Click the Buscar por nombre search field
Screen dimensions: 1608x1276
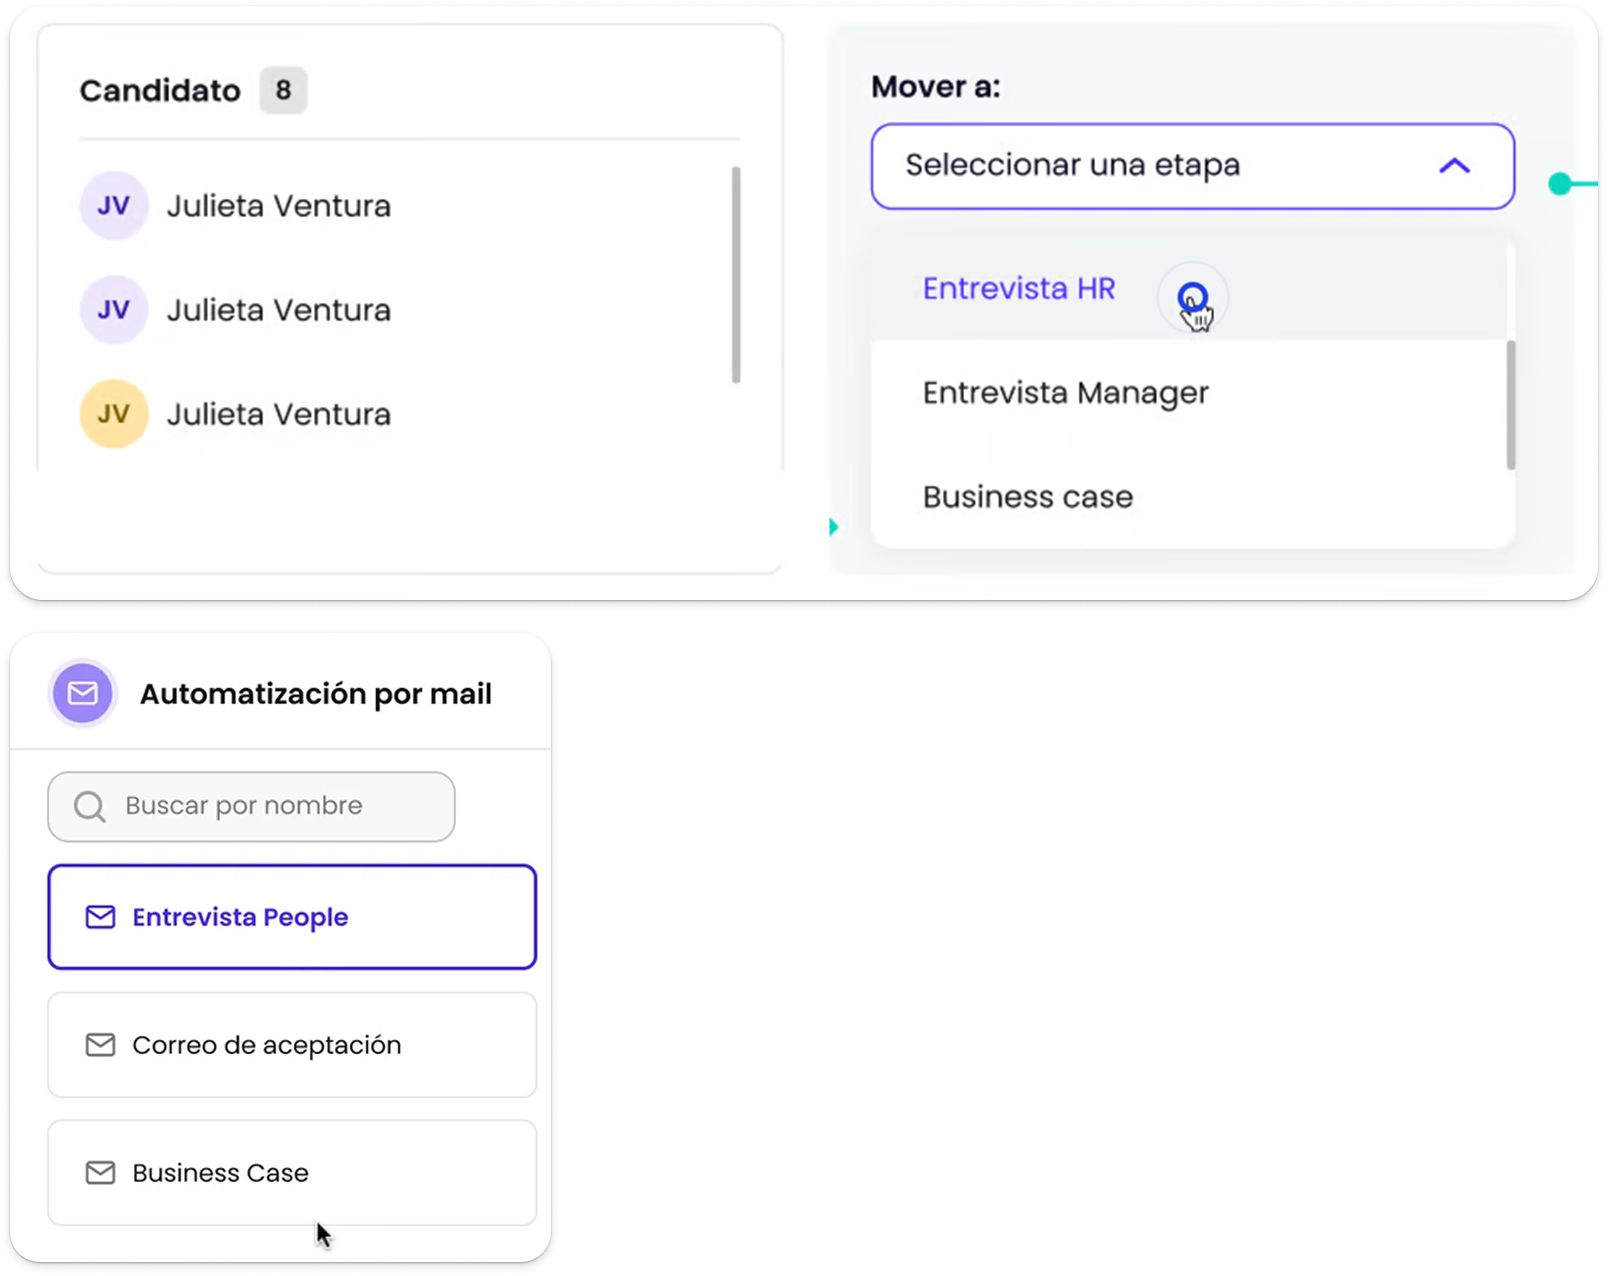click(x=270, y=806)
